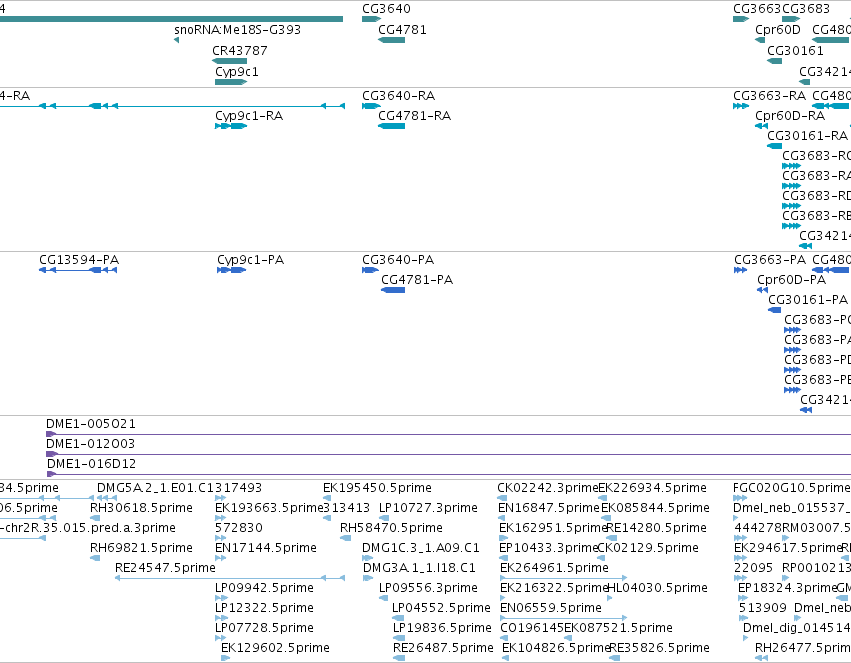Select the LP04552.5prime EST
851x663 pixels.
pos(398,618)
